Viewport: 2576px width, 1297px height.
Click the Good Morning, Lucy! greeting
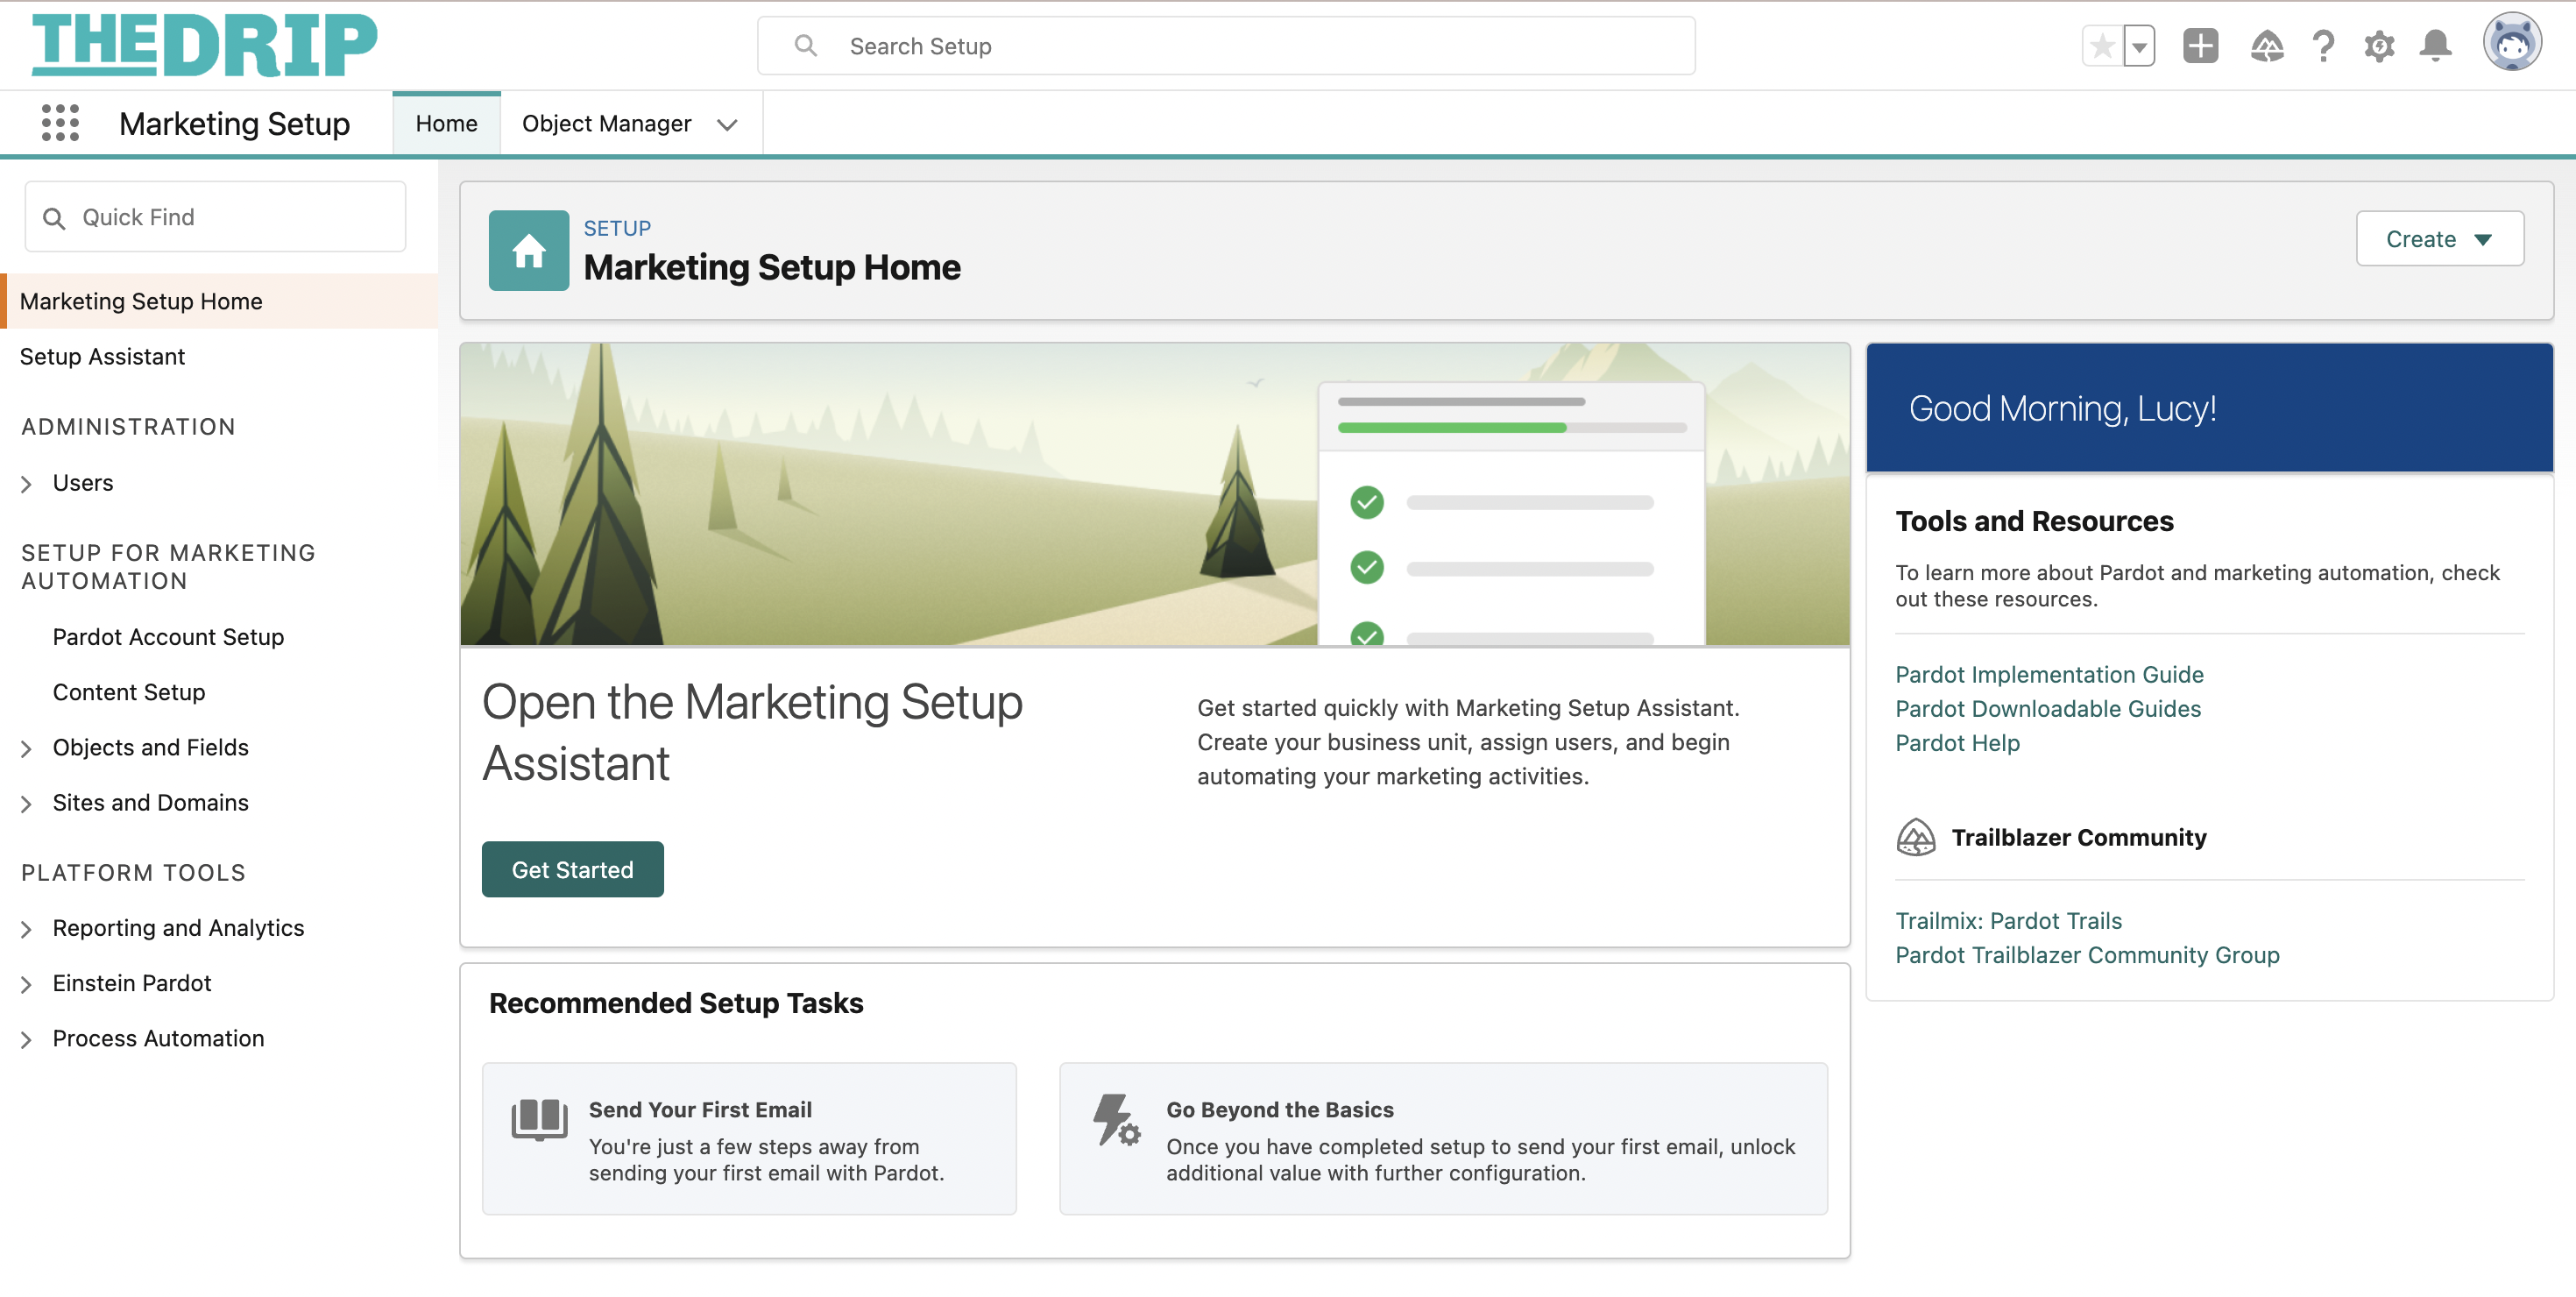(x=2062, y=408)
